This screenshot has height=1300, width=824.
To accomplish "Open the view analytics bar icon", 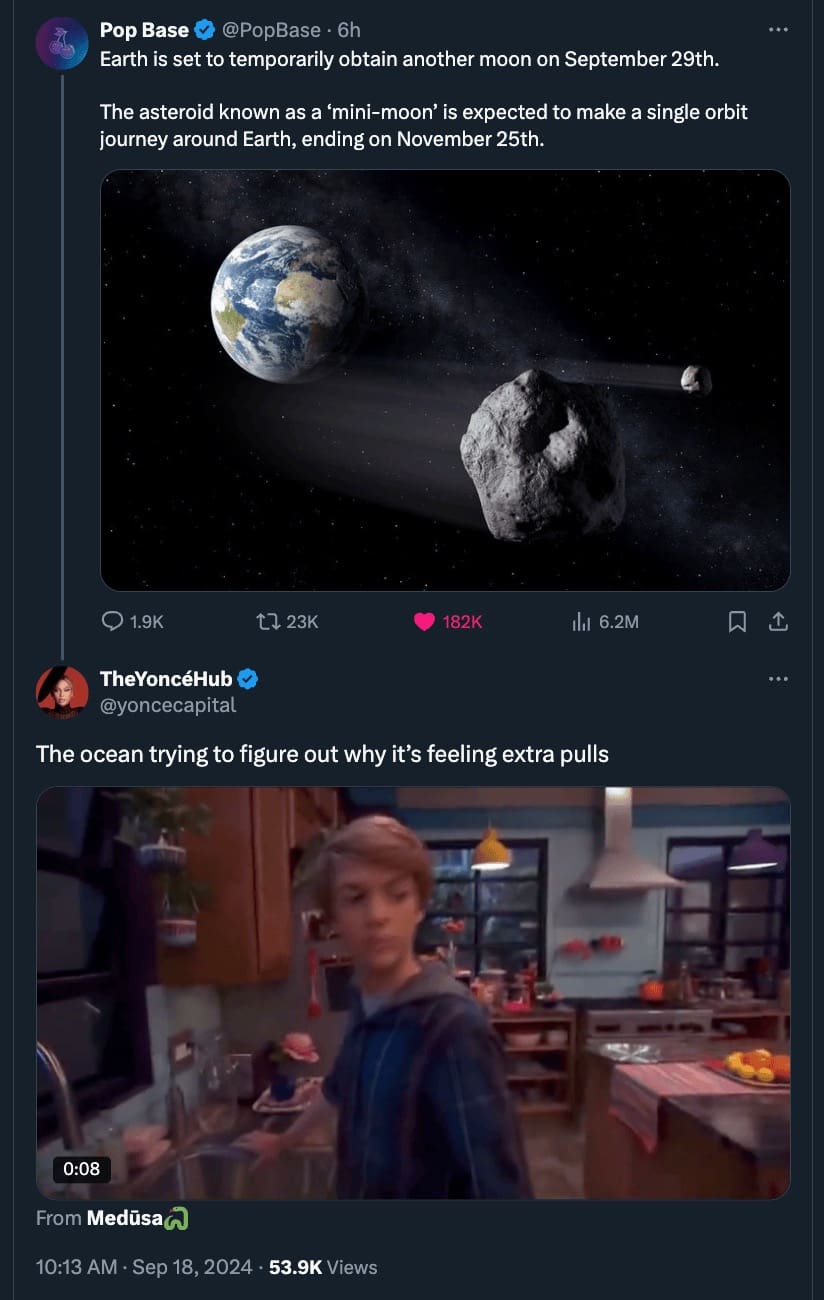I will click(581, 622).
